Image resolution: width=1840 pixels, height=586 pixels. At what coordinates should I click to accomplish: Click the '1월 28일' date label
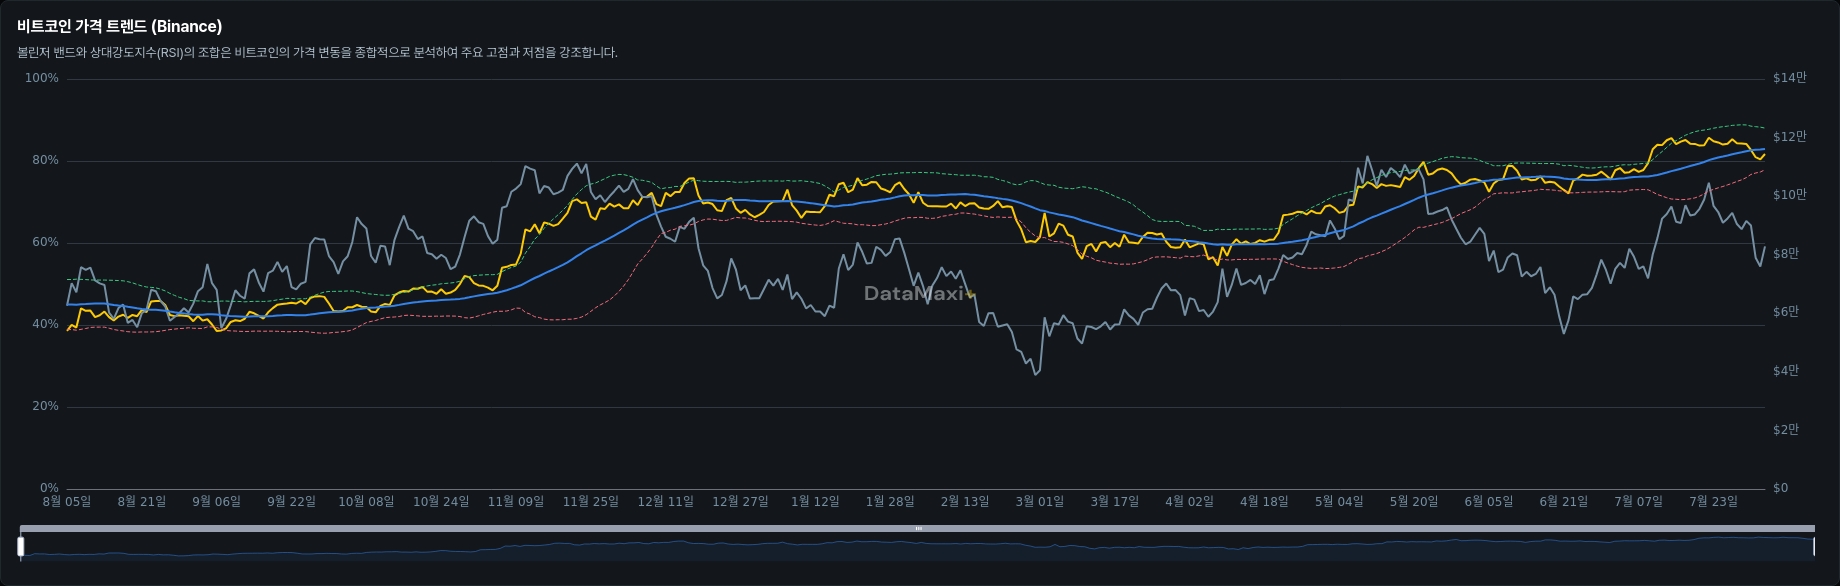pyautogui.click(x=890, y=502)
